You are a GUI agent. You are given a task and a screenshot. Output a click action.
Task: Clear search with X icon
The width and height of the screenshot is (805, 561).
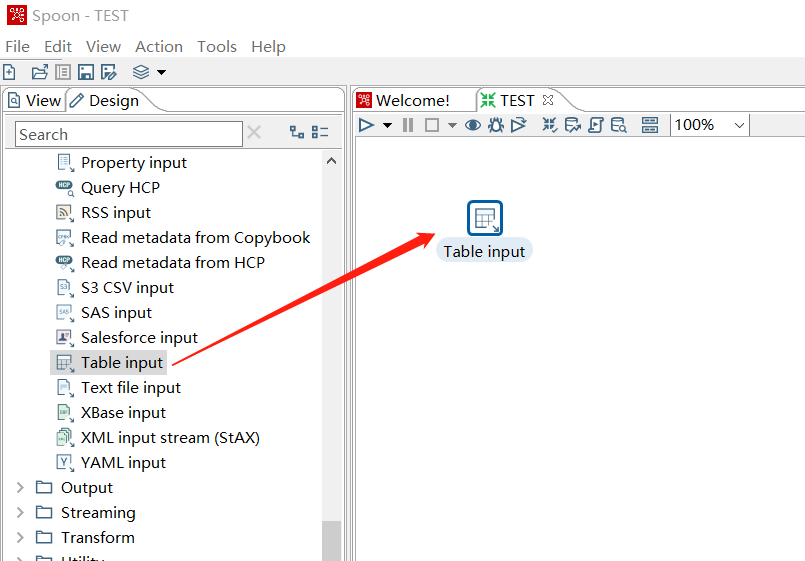[x=254, y=133]
